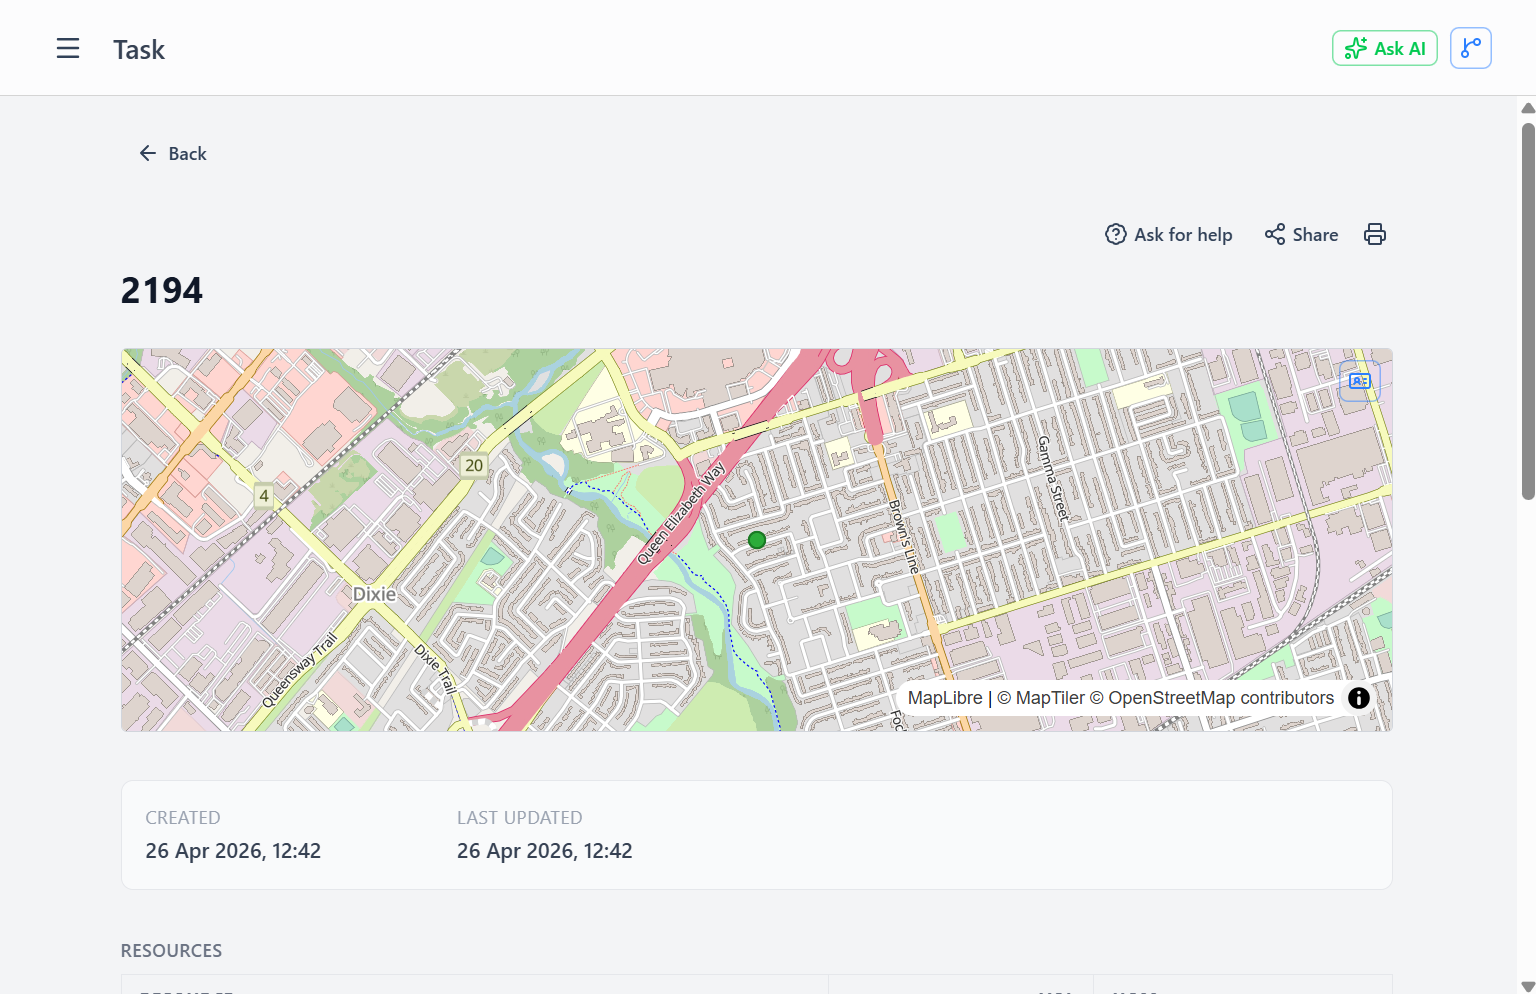1536x994 pixels.
Task: Select the created date 26 Apr 2026, 12:42
Action: 233,851
